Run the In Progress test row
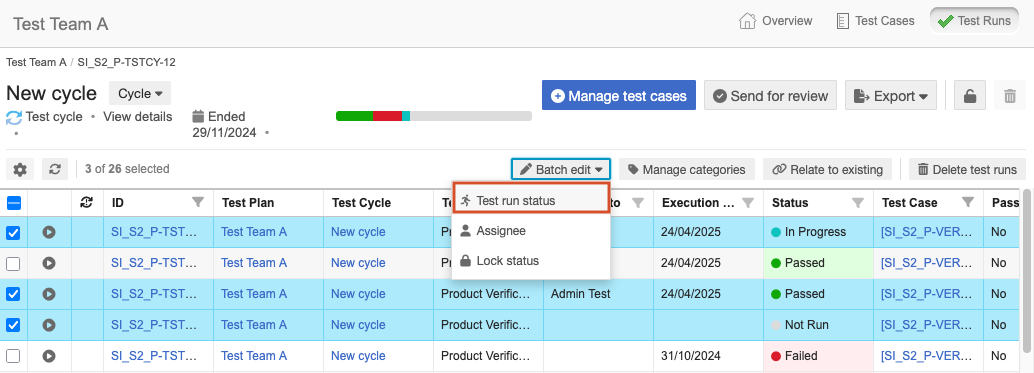 pyautogui.click(x=49, y=232)
